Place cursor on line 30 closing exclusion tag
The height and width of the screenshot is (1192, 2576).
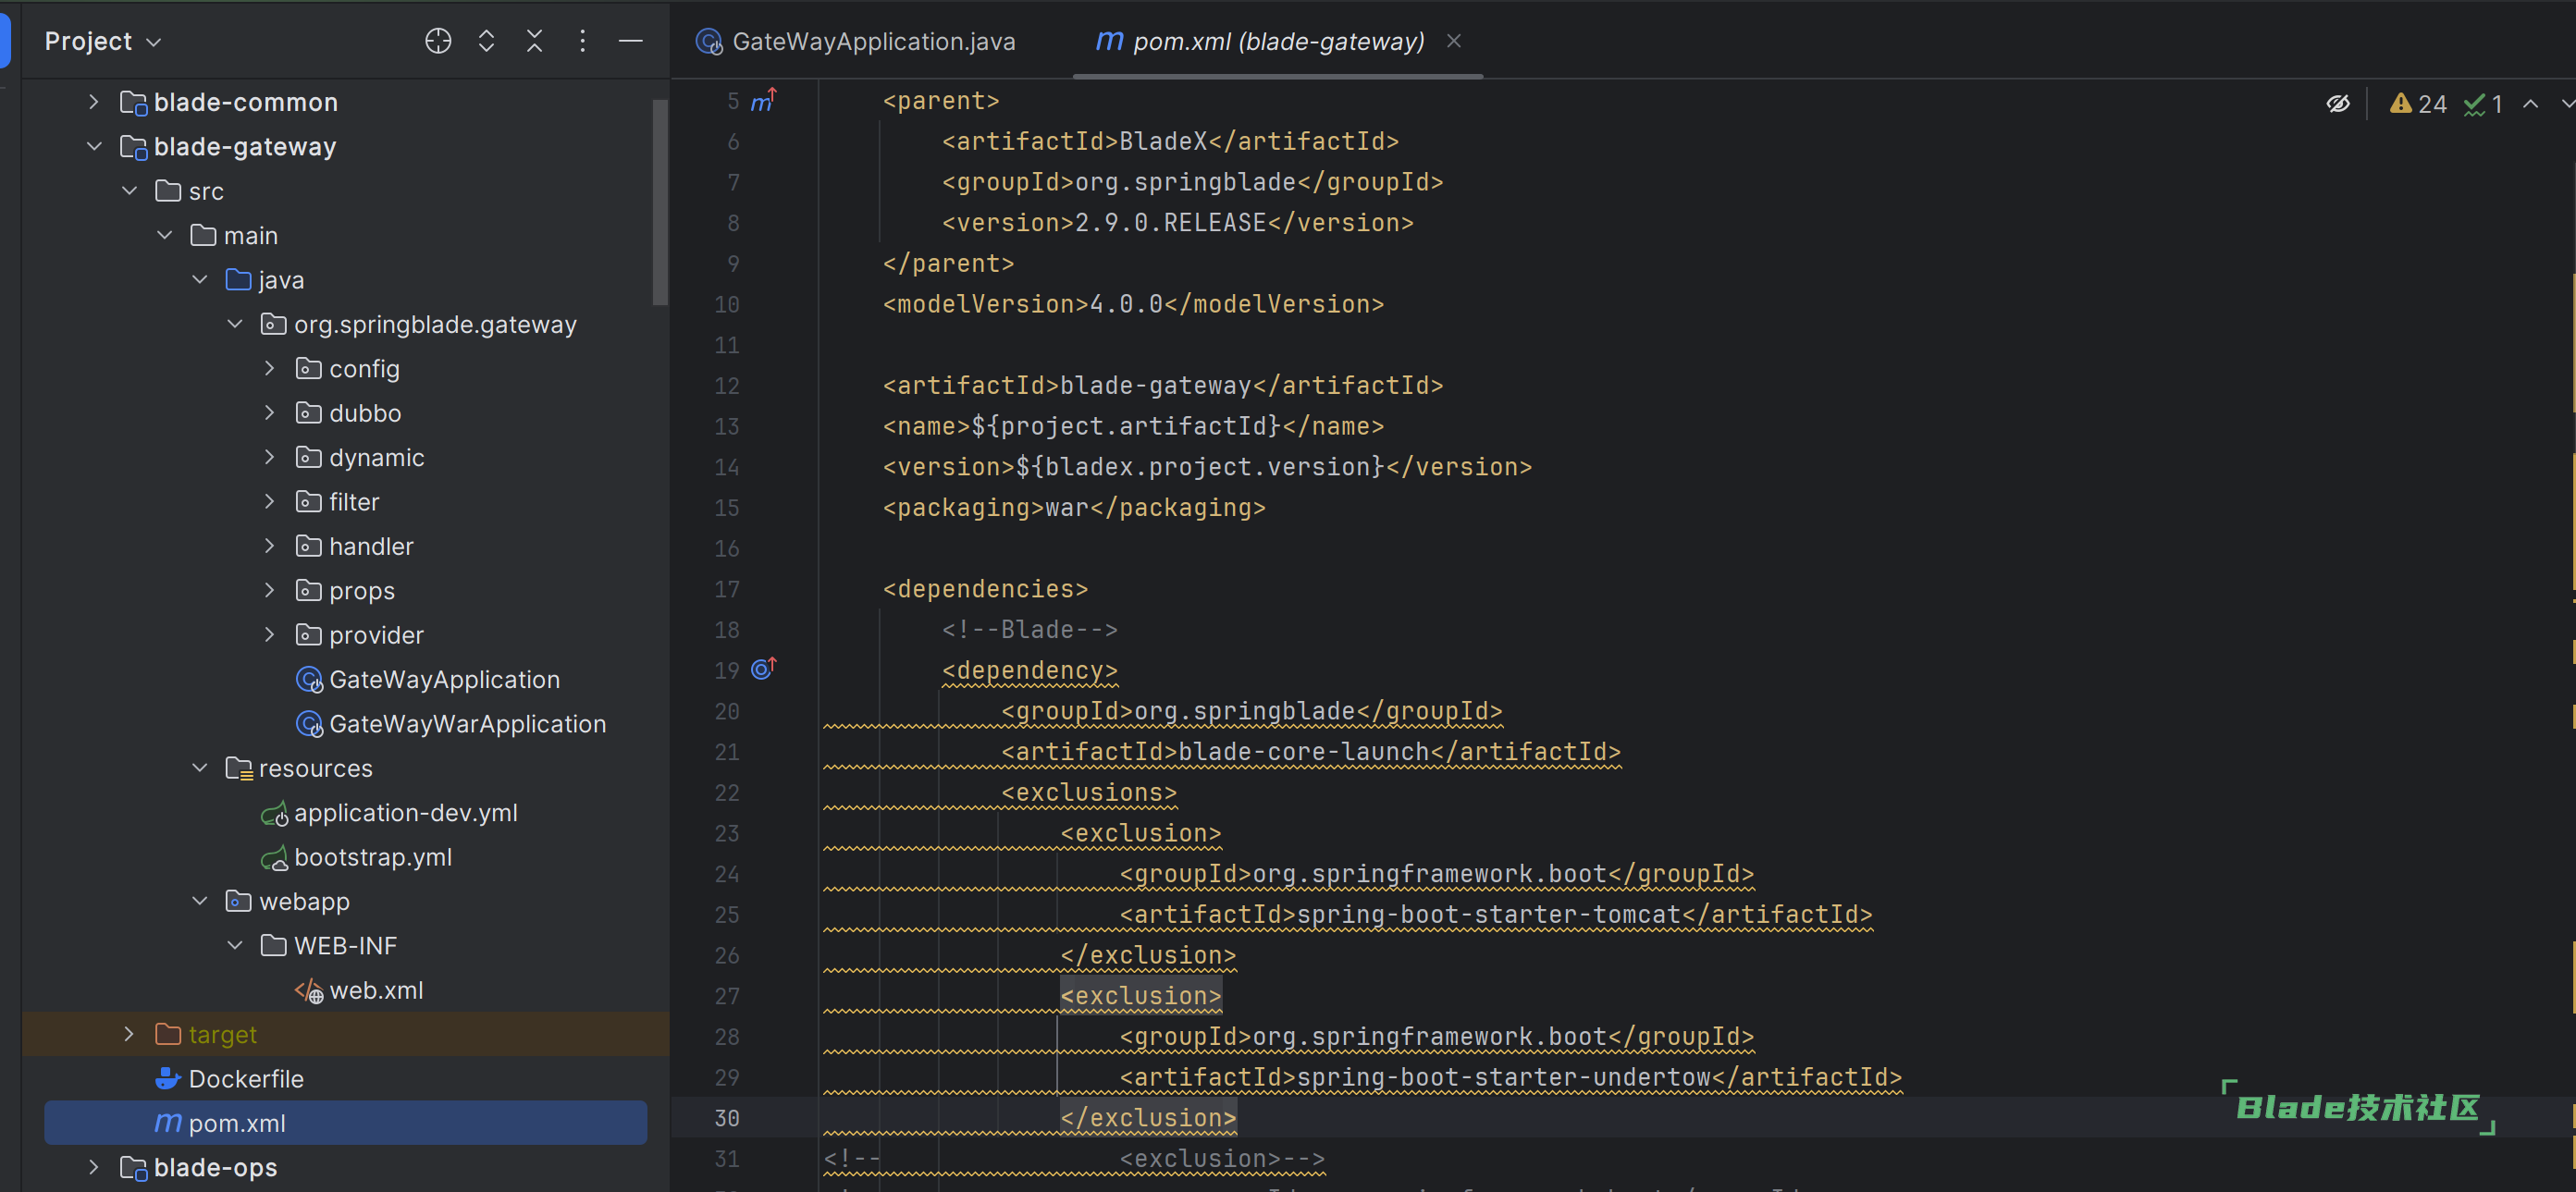(x=1148, y=1118)
